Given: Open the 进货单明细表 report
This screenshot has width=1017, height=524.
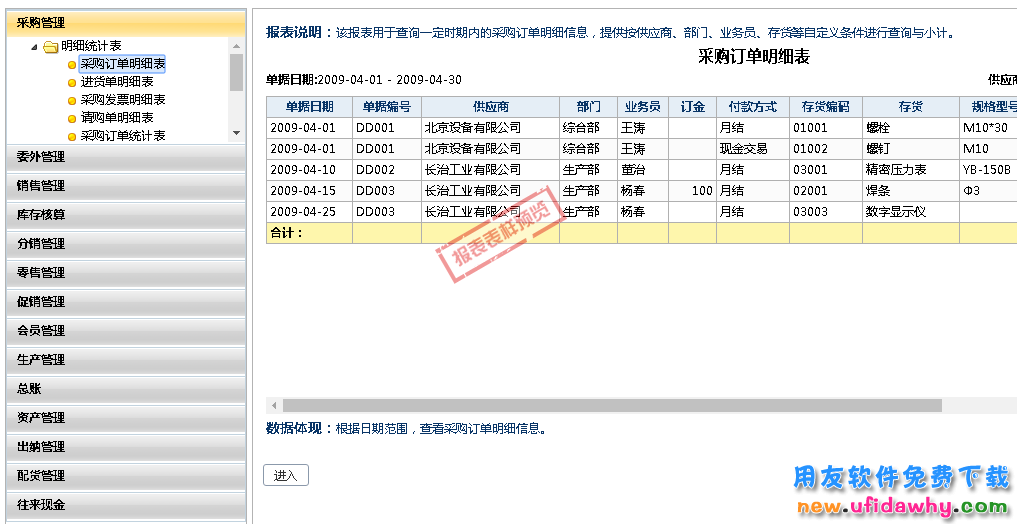Looking at the screenshot, I should point(117,82).
